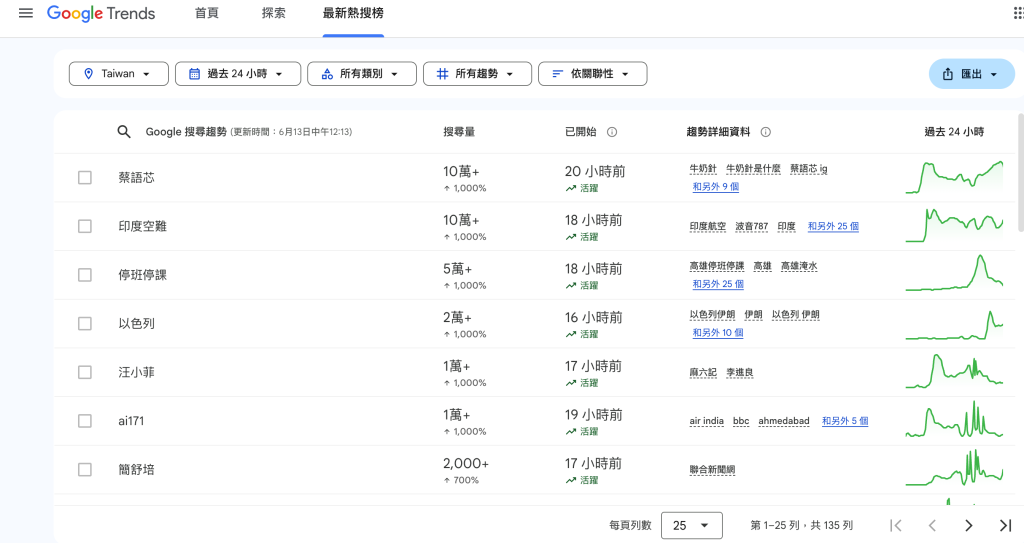Select the checkbox for ai171
Viewport: 1024px width, 543px height.
85,421
